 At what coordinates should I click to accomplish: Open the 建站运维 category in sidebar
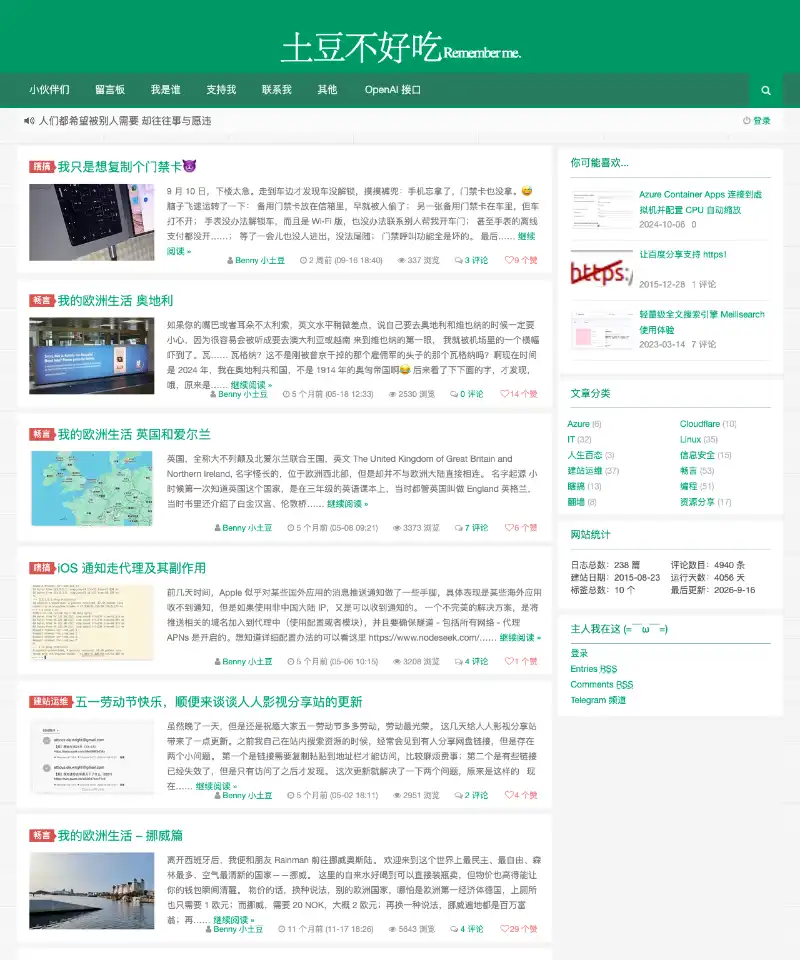pos(585,471)
